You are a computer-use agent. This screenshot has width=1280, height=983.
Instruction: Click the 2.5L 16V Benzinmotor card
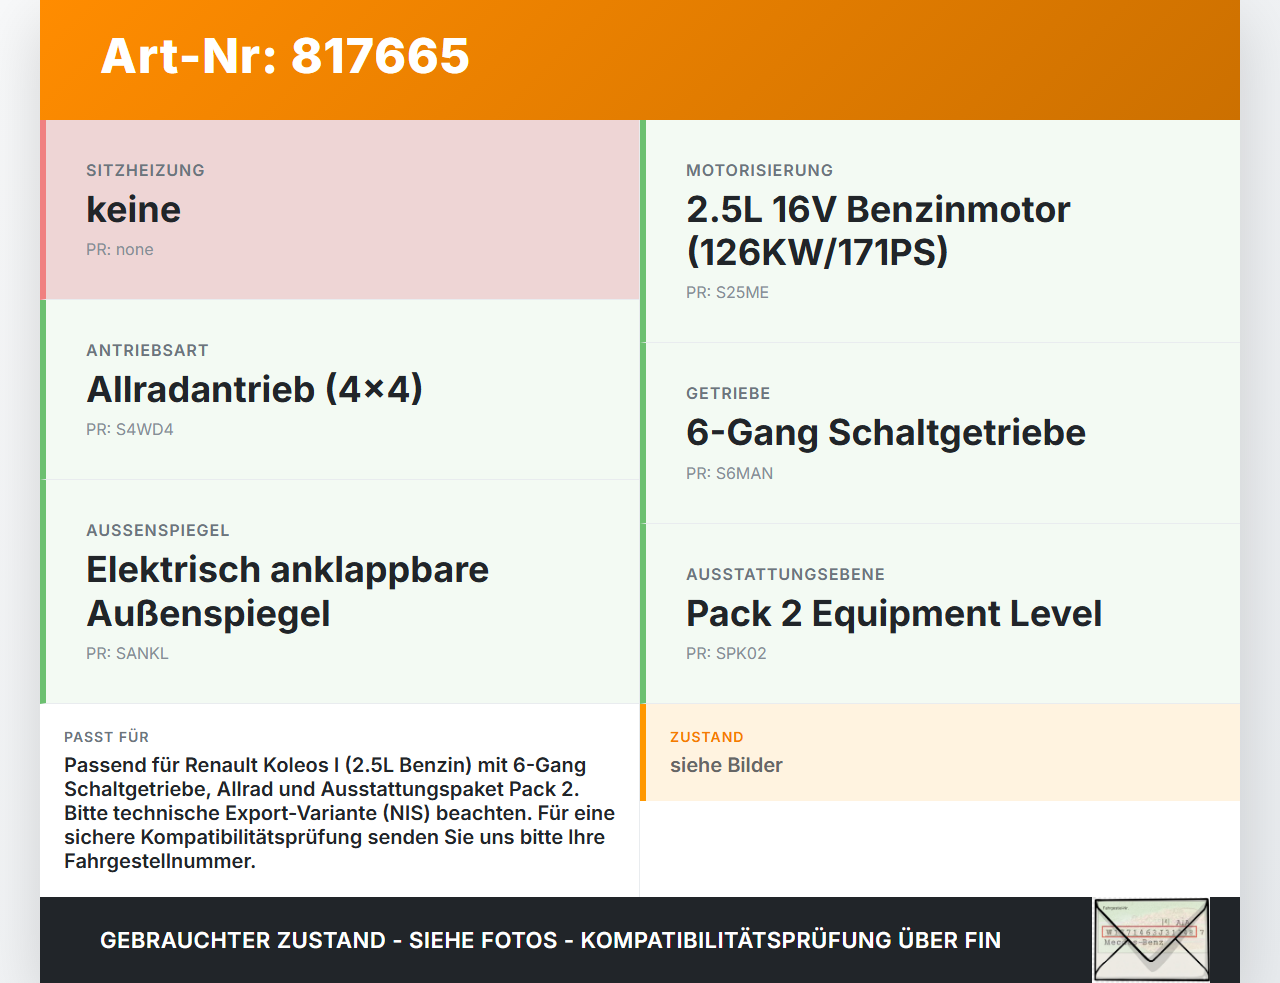pos(940,232)
